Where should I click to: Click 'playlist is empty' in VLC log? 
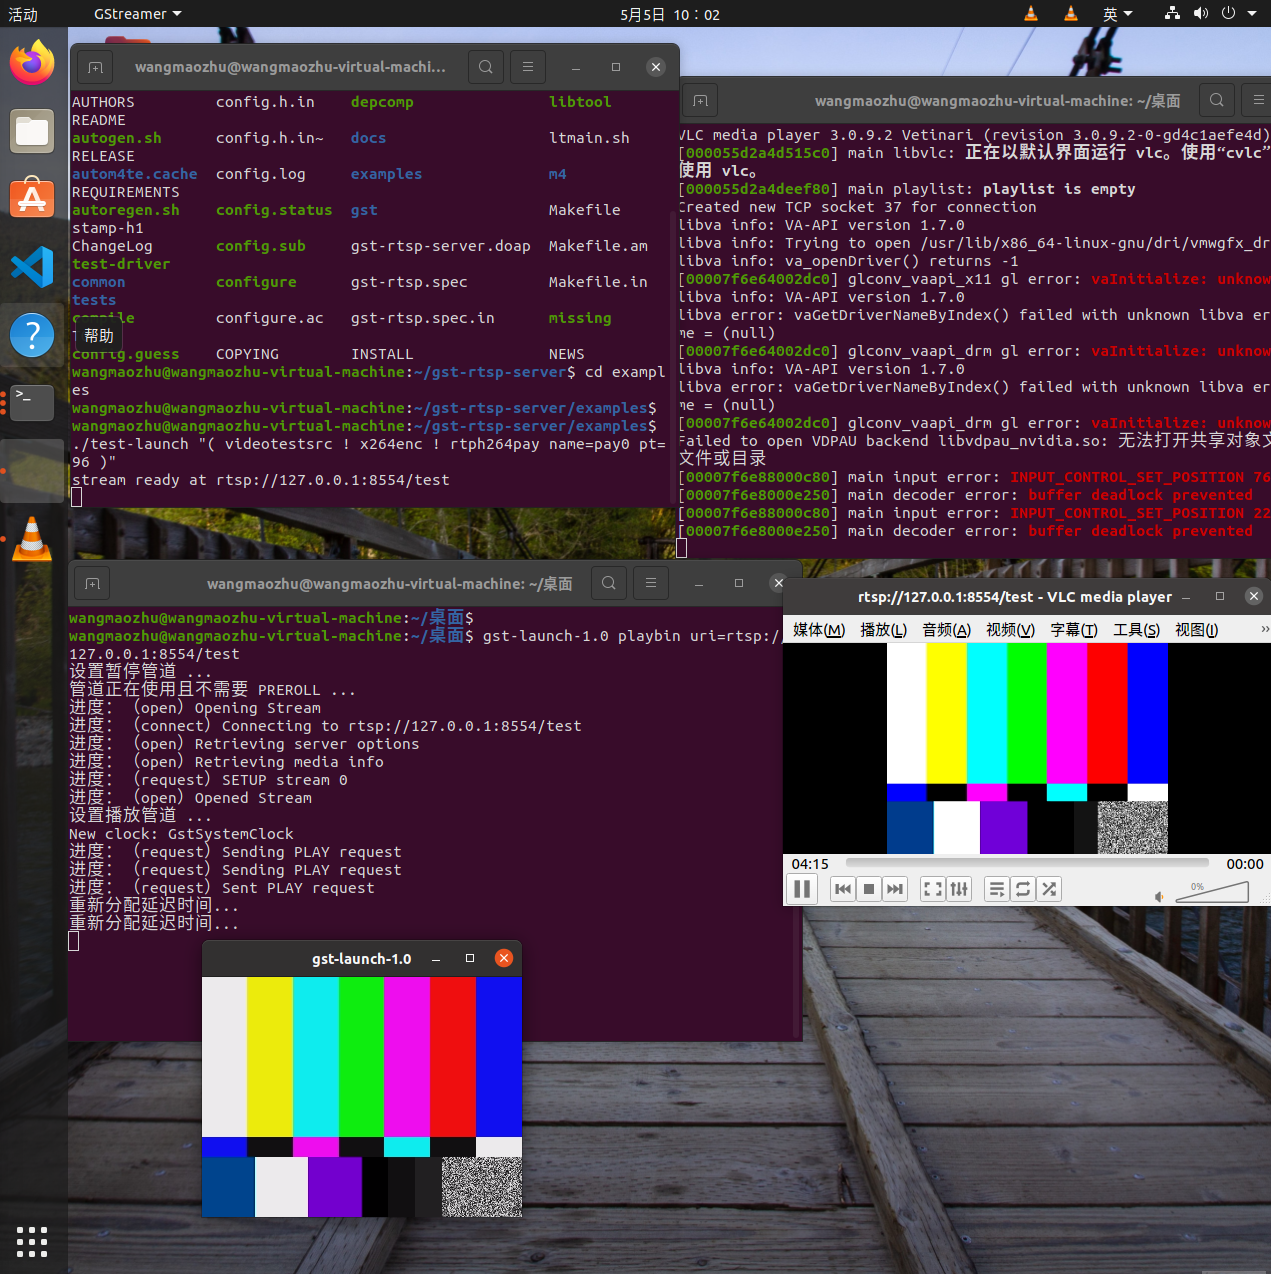1059,189
